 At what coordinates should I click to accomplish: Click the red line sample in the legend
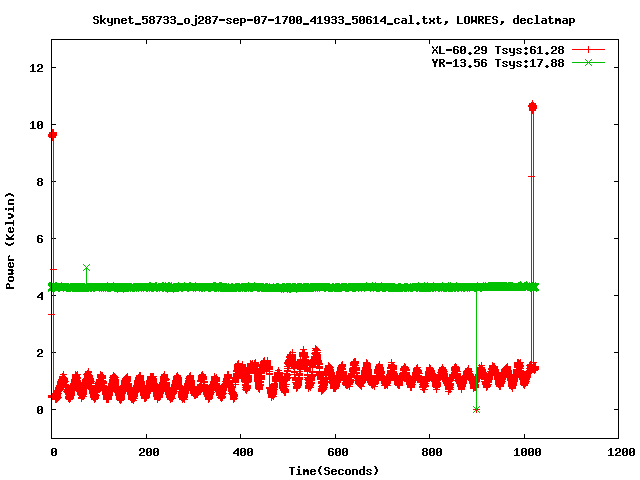click(588, 50)
